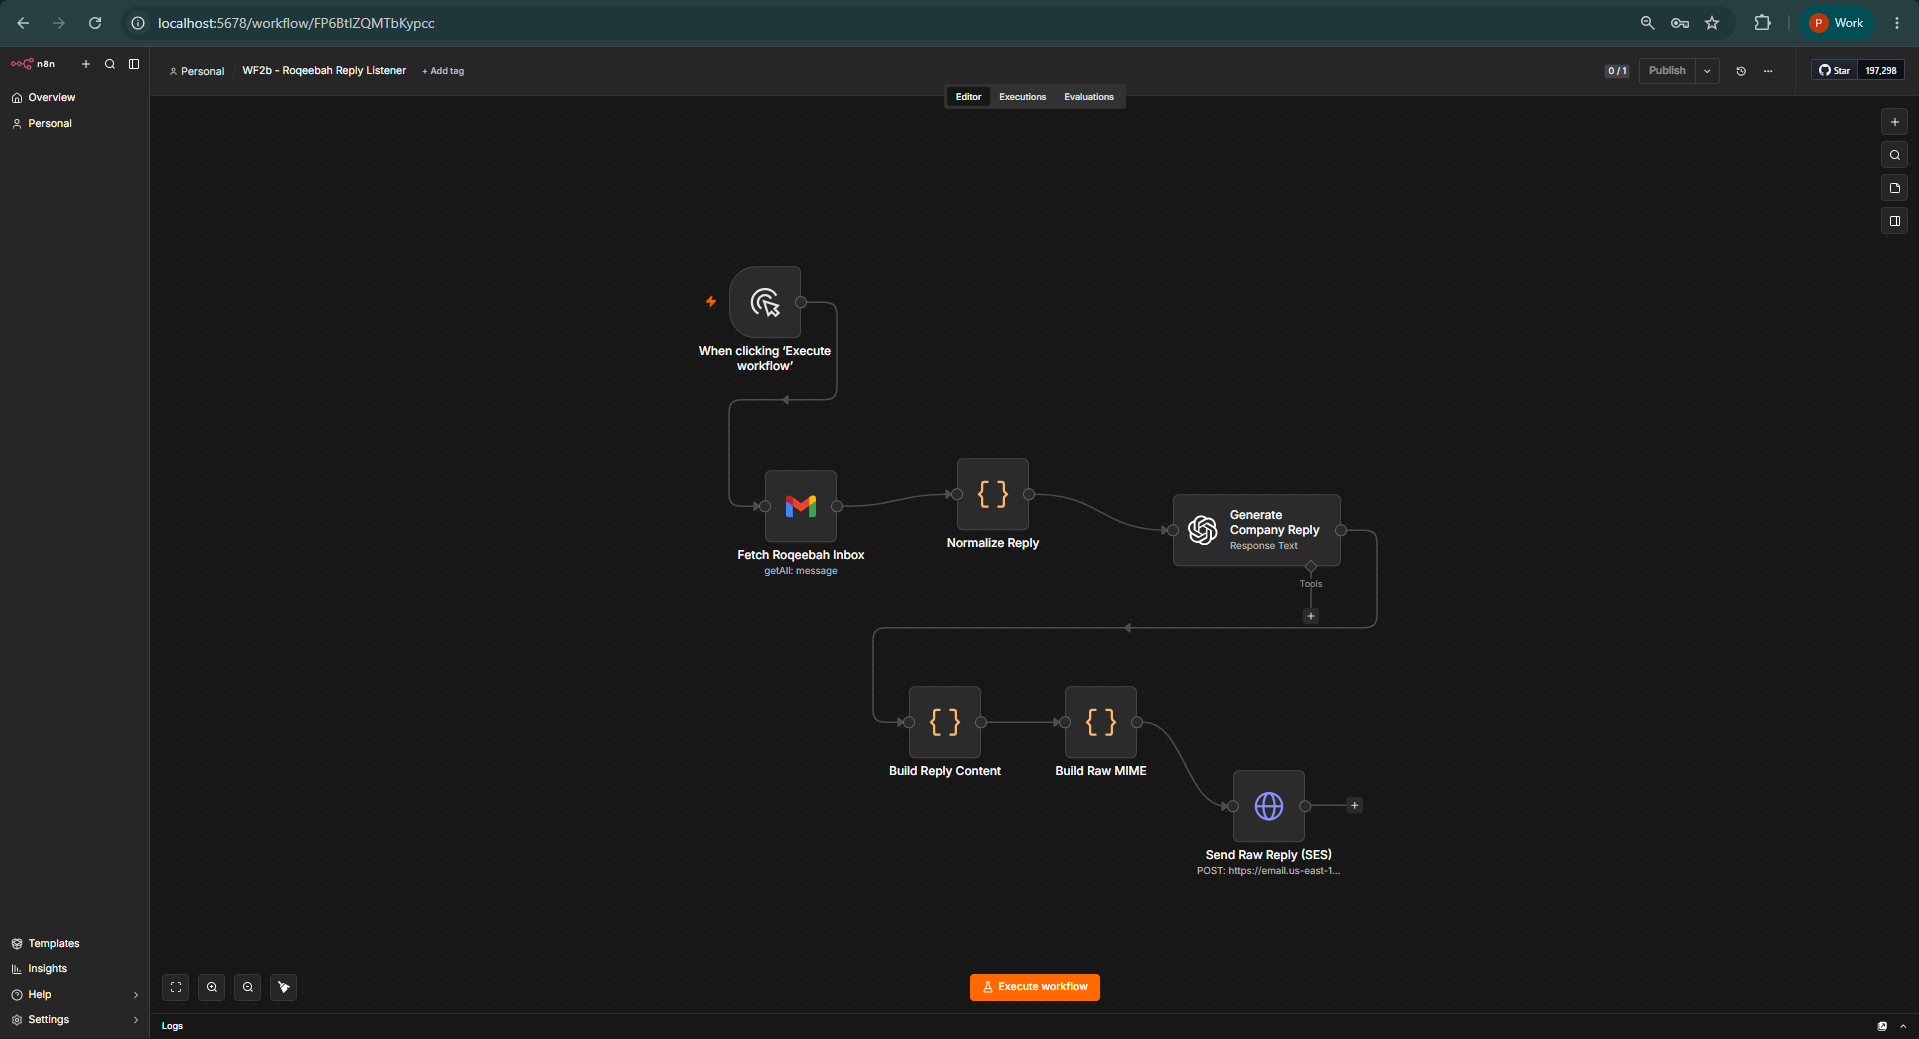Expand the Logs panel chevron
Screen dimensions: 1919x1039
[1903, 1026]
